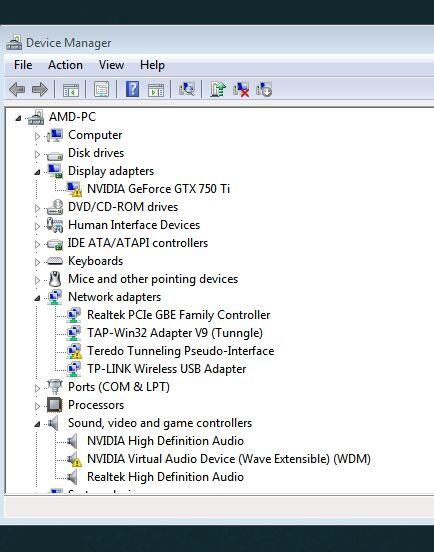Open the View menu
The width and height of the screenshot is (434, 552).
[111, 65]
